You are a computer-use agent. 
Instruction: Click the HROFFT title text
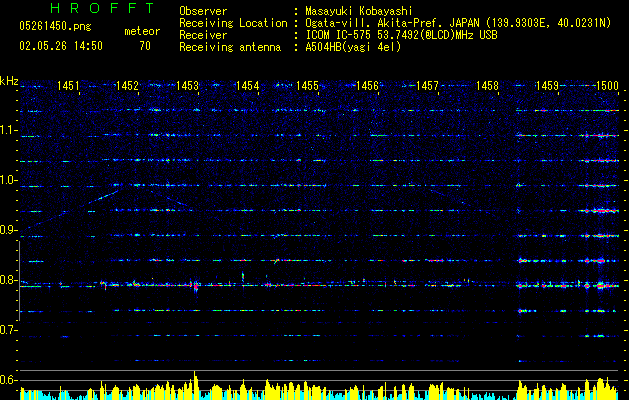[x=103, y=8]
